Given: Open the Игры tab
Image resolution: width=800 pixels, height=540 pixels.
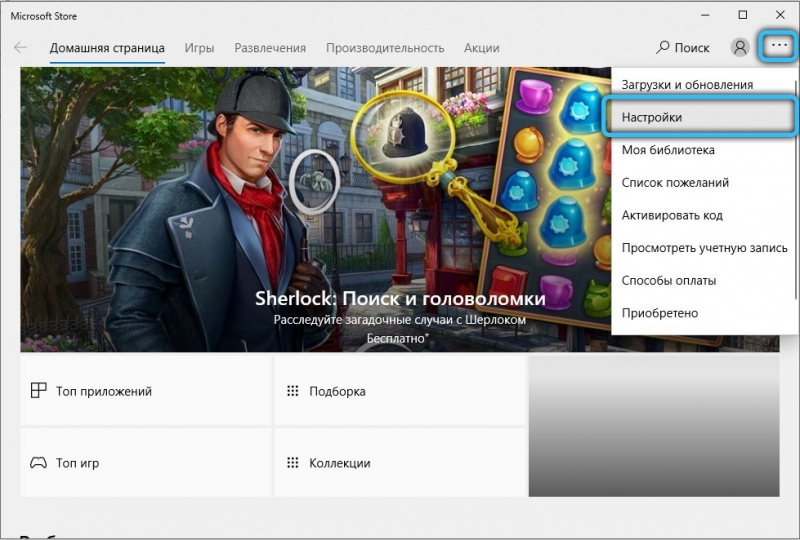Looking at the screenshot, I should 199,48.
